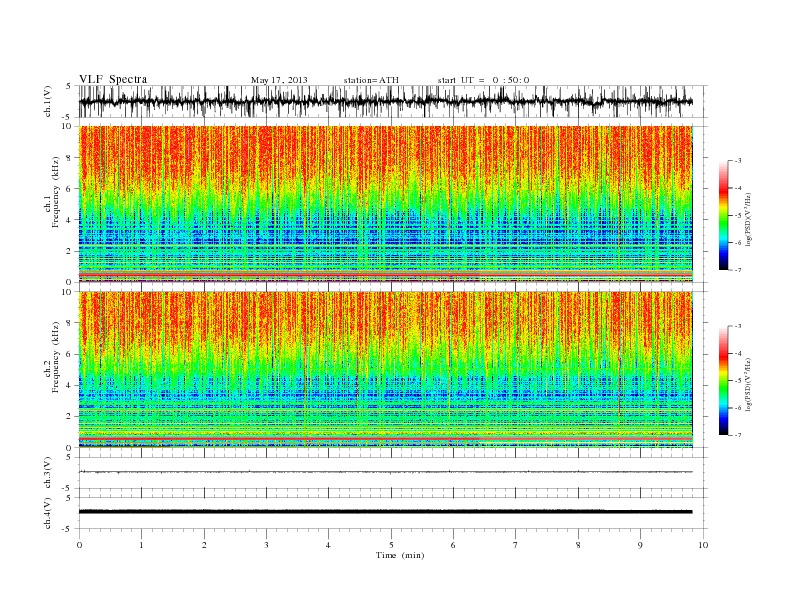Image resolution: width=792 pixels, height=612 pixels.
Task: Click the ch.2 spectrogram color bar
Action: tap(723, 381)
